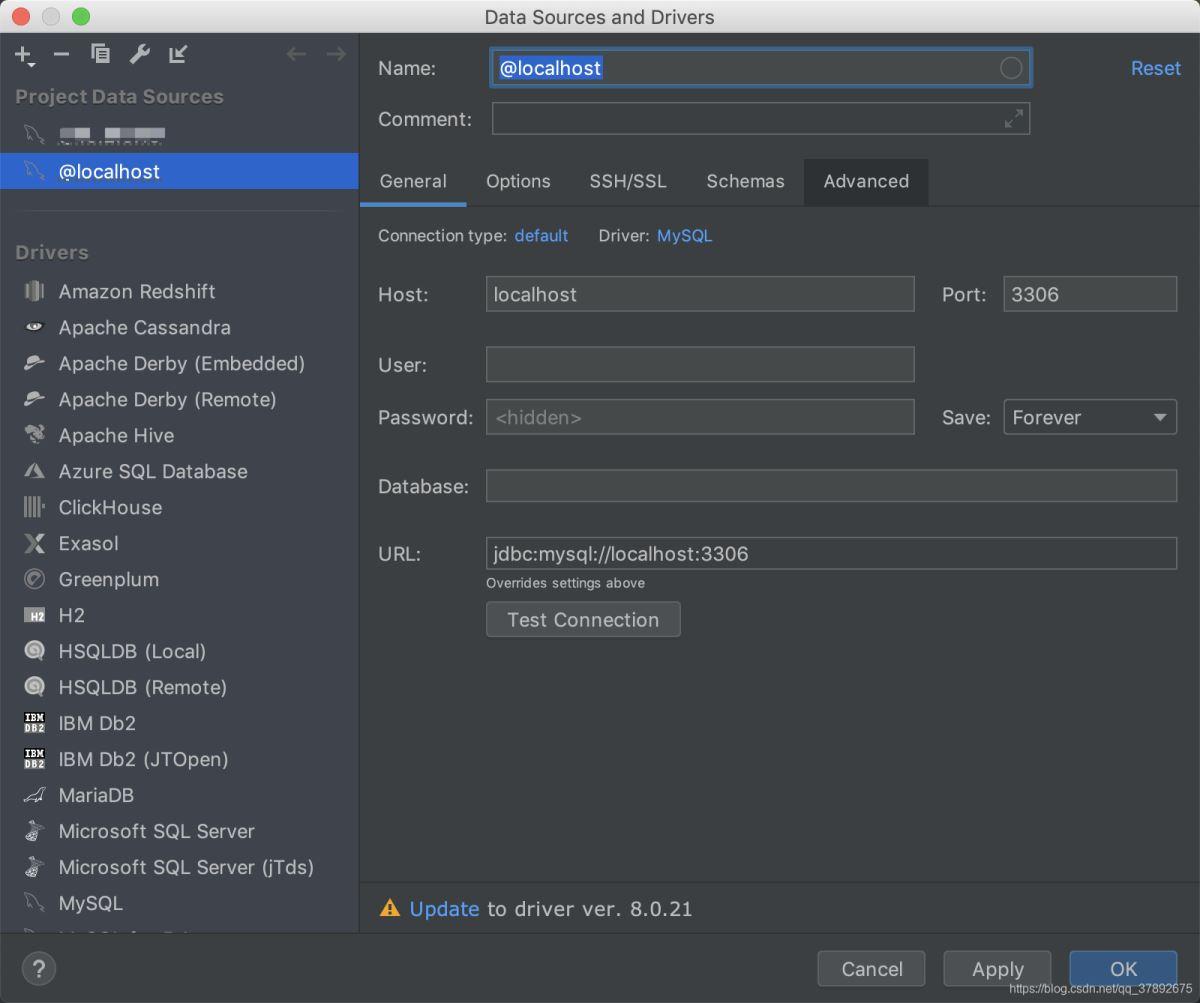1200x1003 pixels.
Task: Open the Save password dropdown
Action: 1089,417
